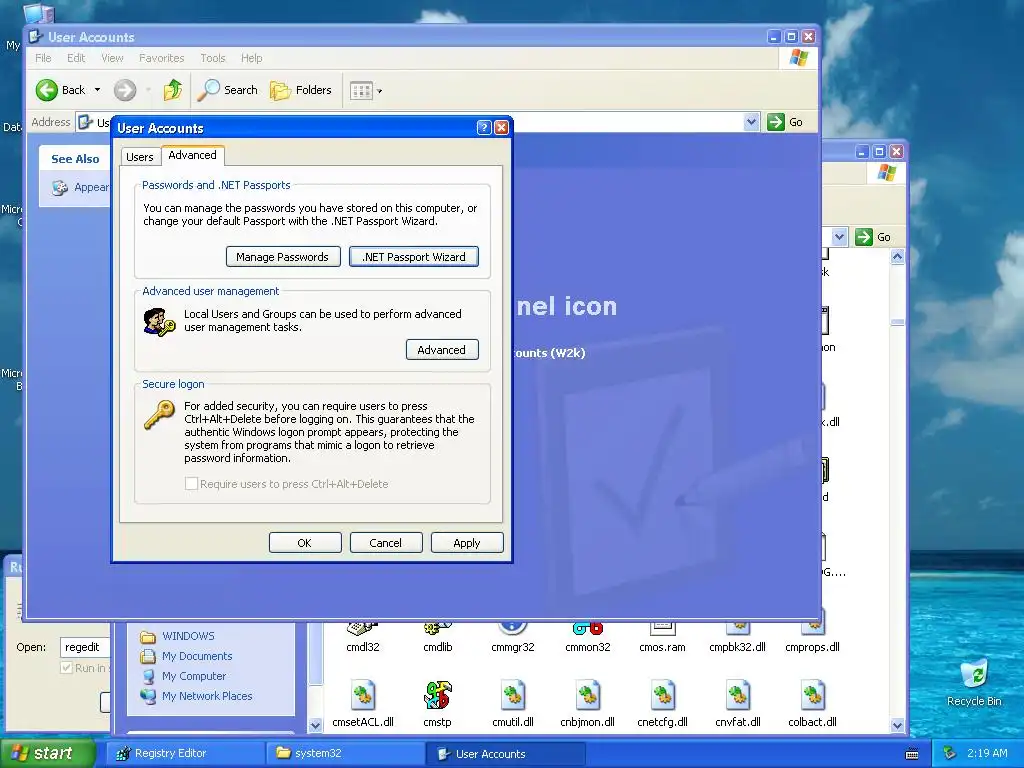Click the Back arrow icon in User Accounts window
This screenshot has width=1024, height=768.
tap(47, 90)
